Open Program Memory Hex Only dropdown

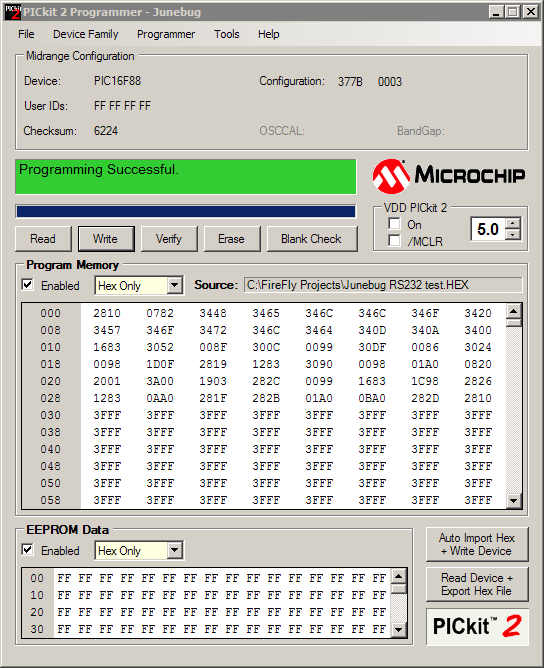pos(175,285)
